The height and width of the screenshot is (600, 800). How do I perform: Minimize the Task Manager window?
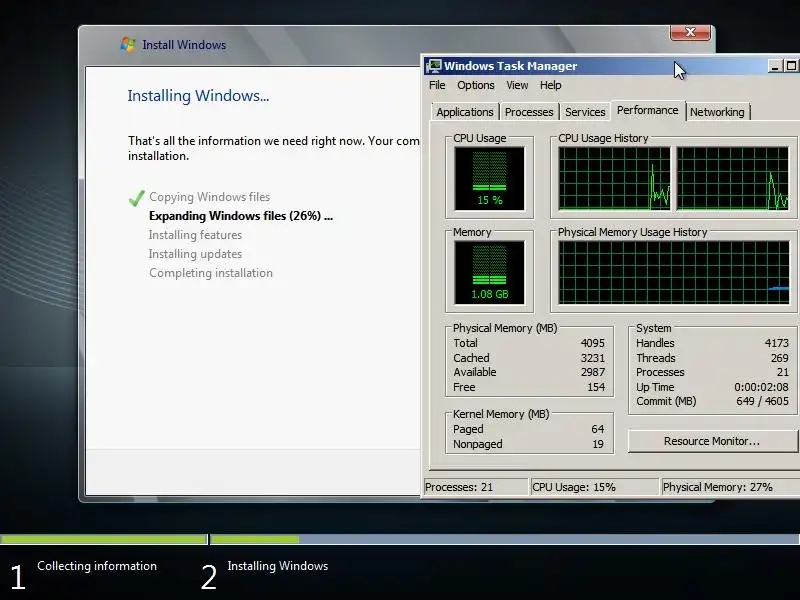pyautogui.click(x=774, y=66)
